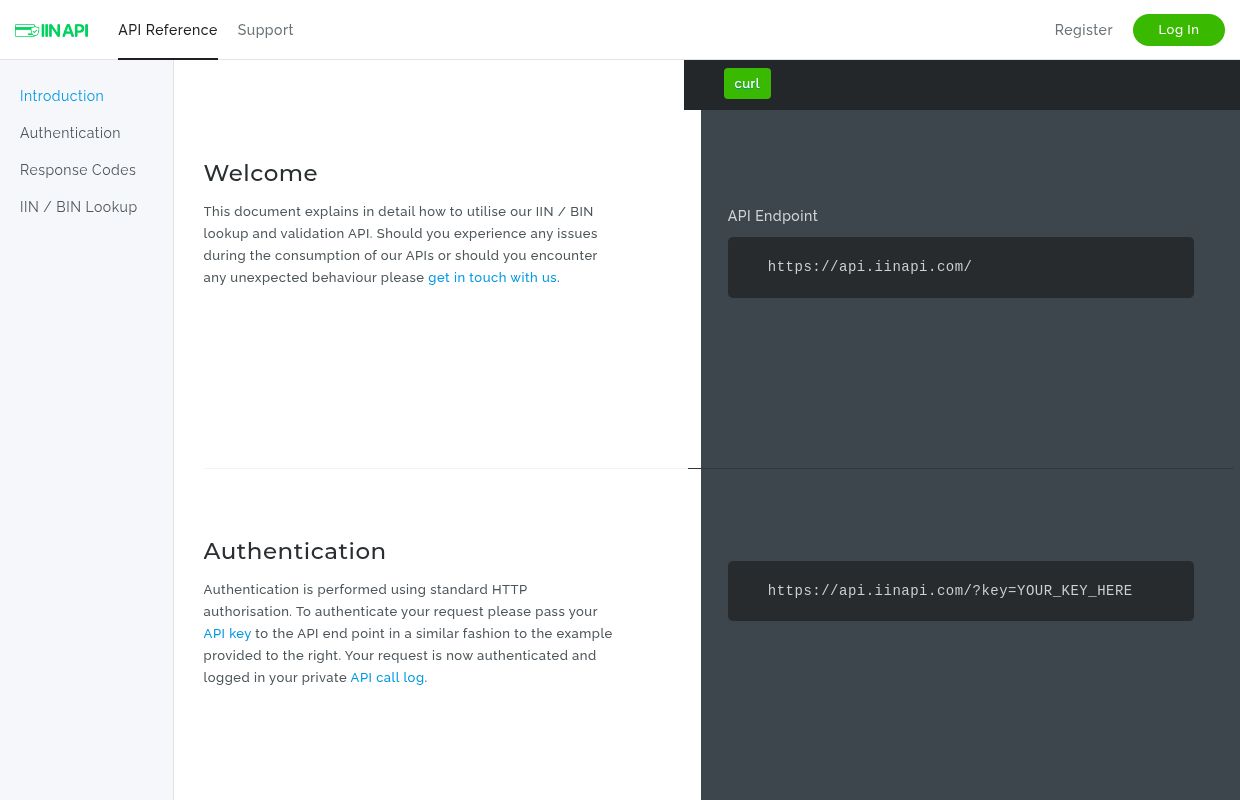
Task: Open the API Reference tab
Action: pyautogui.click(x=168, y=30)
